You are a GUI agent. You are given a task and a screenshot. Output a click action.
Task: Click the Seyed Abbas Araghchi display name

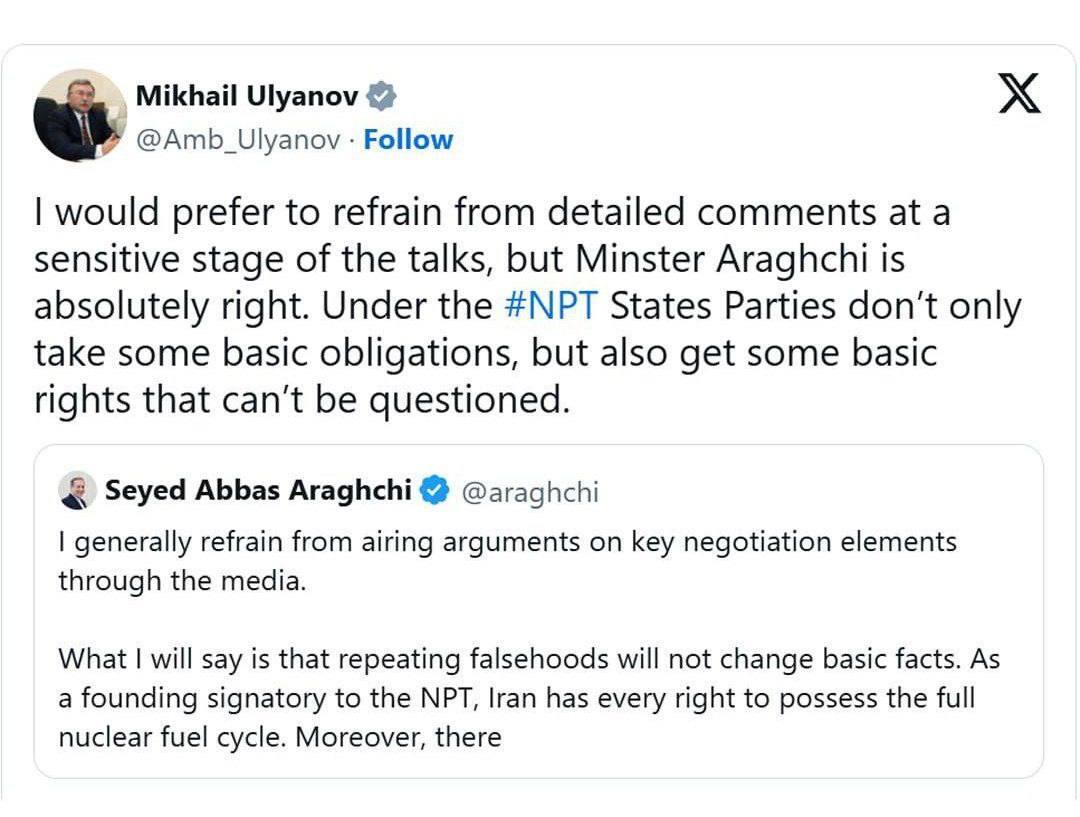(258, 491)
